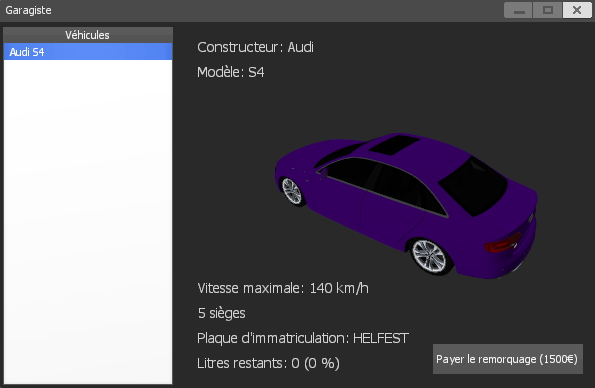This screenshot has width=595, height=388.
Task: Click the Véhicules column header
Action: click(88, 35)
